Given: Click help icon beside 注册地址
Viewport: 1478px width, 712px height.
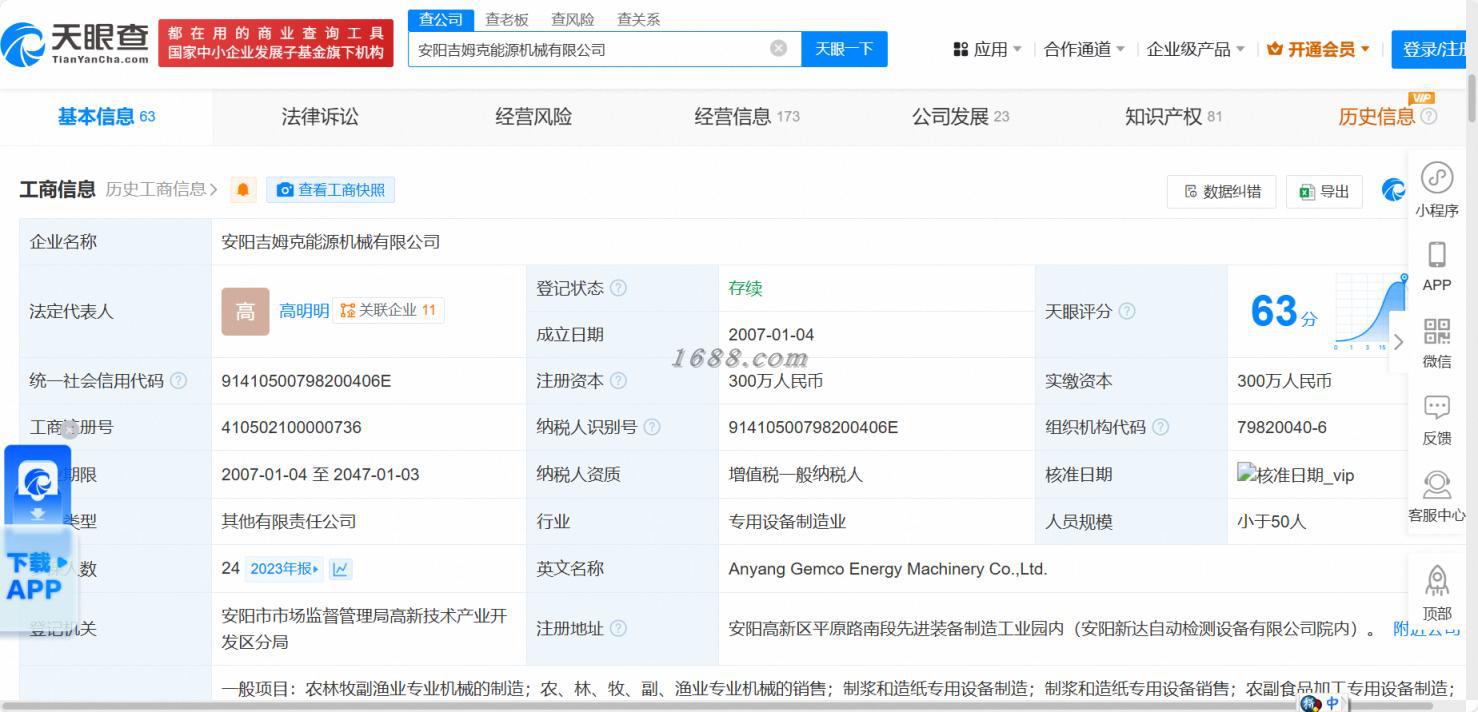Looking at the screenshot, I should [x=618, y=628].
